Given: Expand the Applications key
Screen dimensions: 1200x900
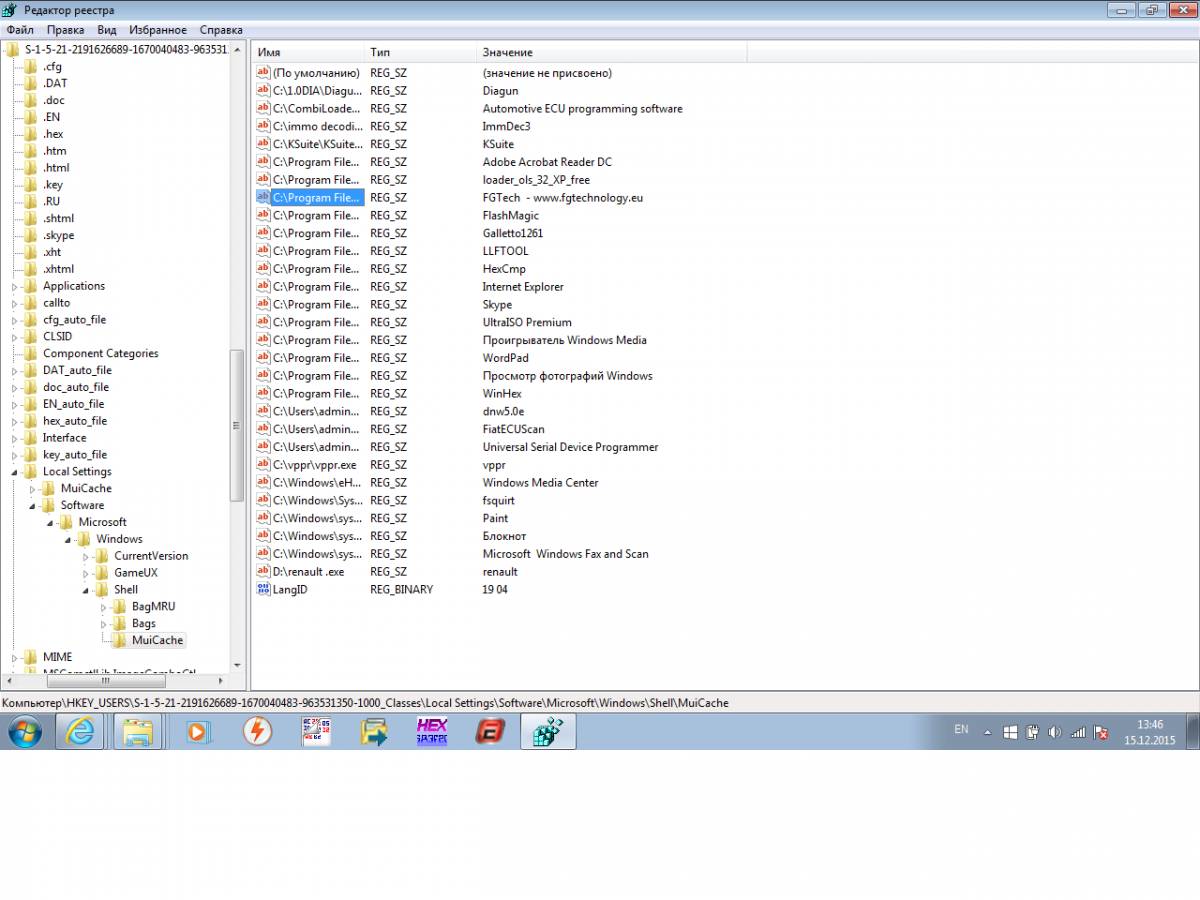Looking at the screenshot, I should (x=15, y=286).
